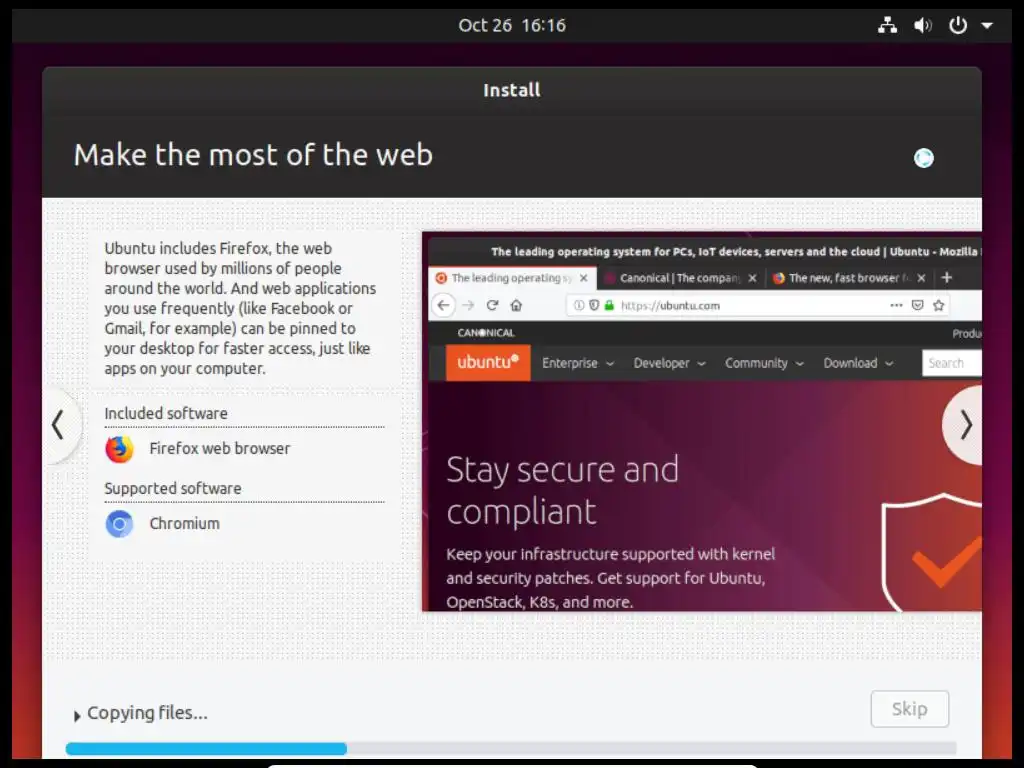Click the Pocket save icon

point(918,305)
